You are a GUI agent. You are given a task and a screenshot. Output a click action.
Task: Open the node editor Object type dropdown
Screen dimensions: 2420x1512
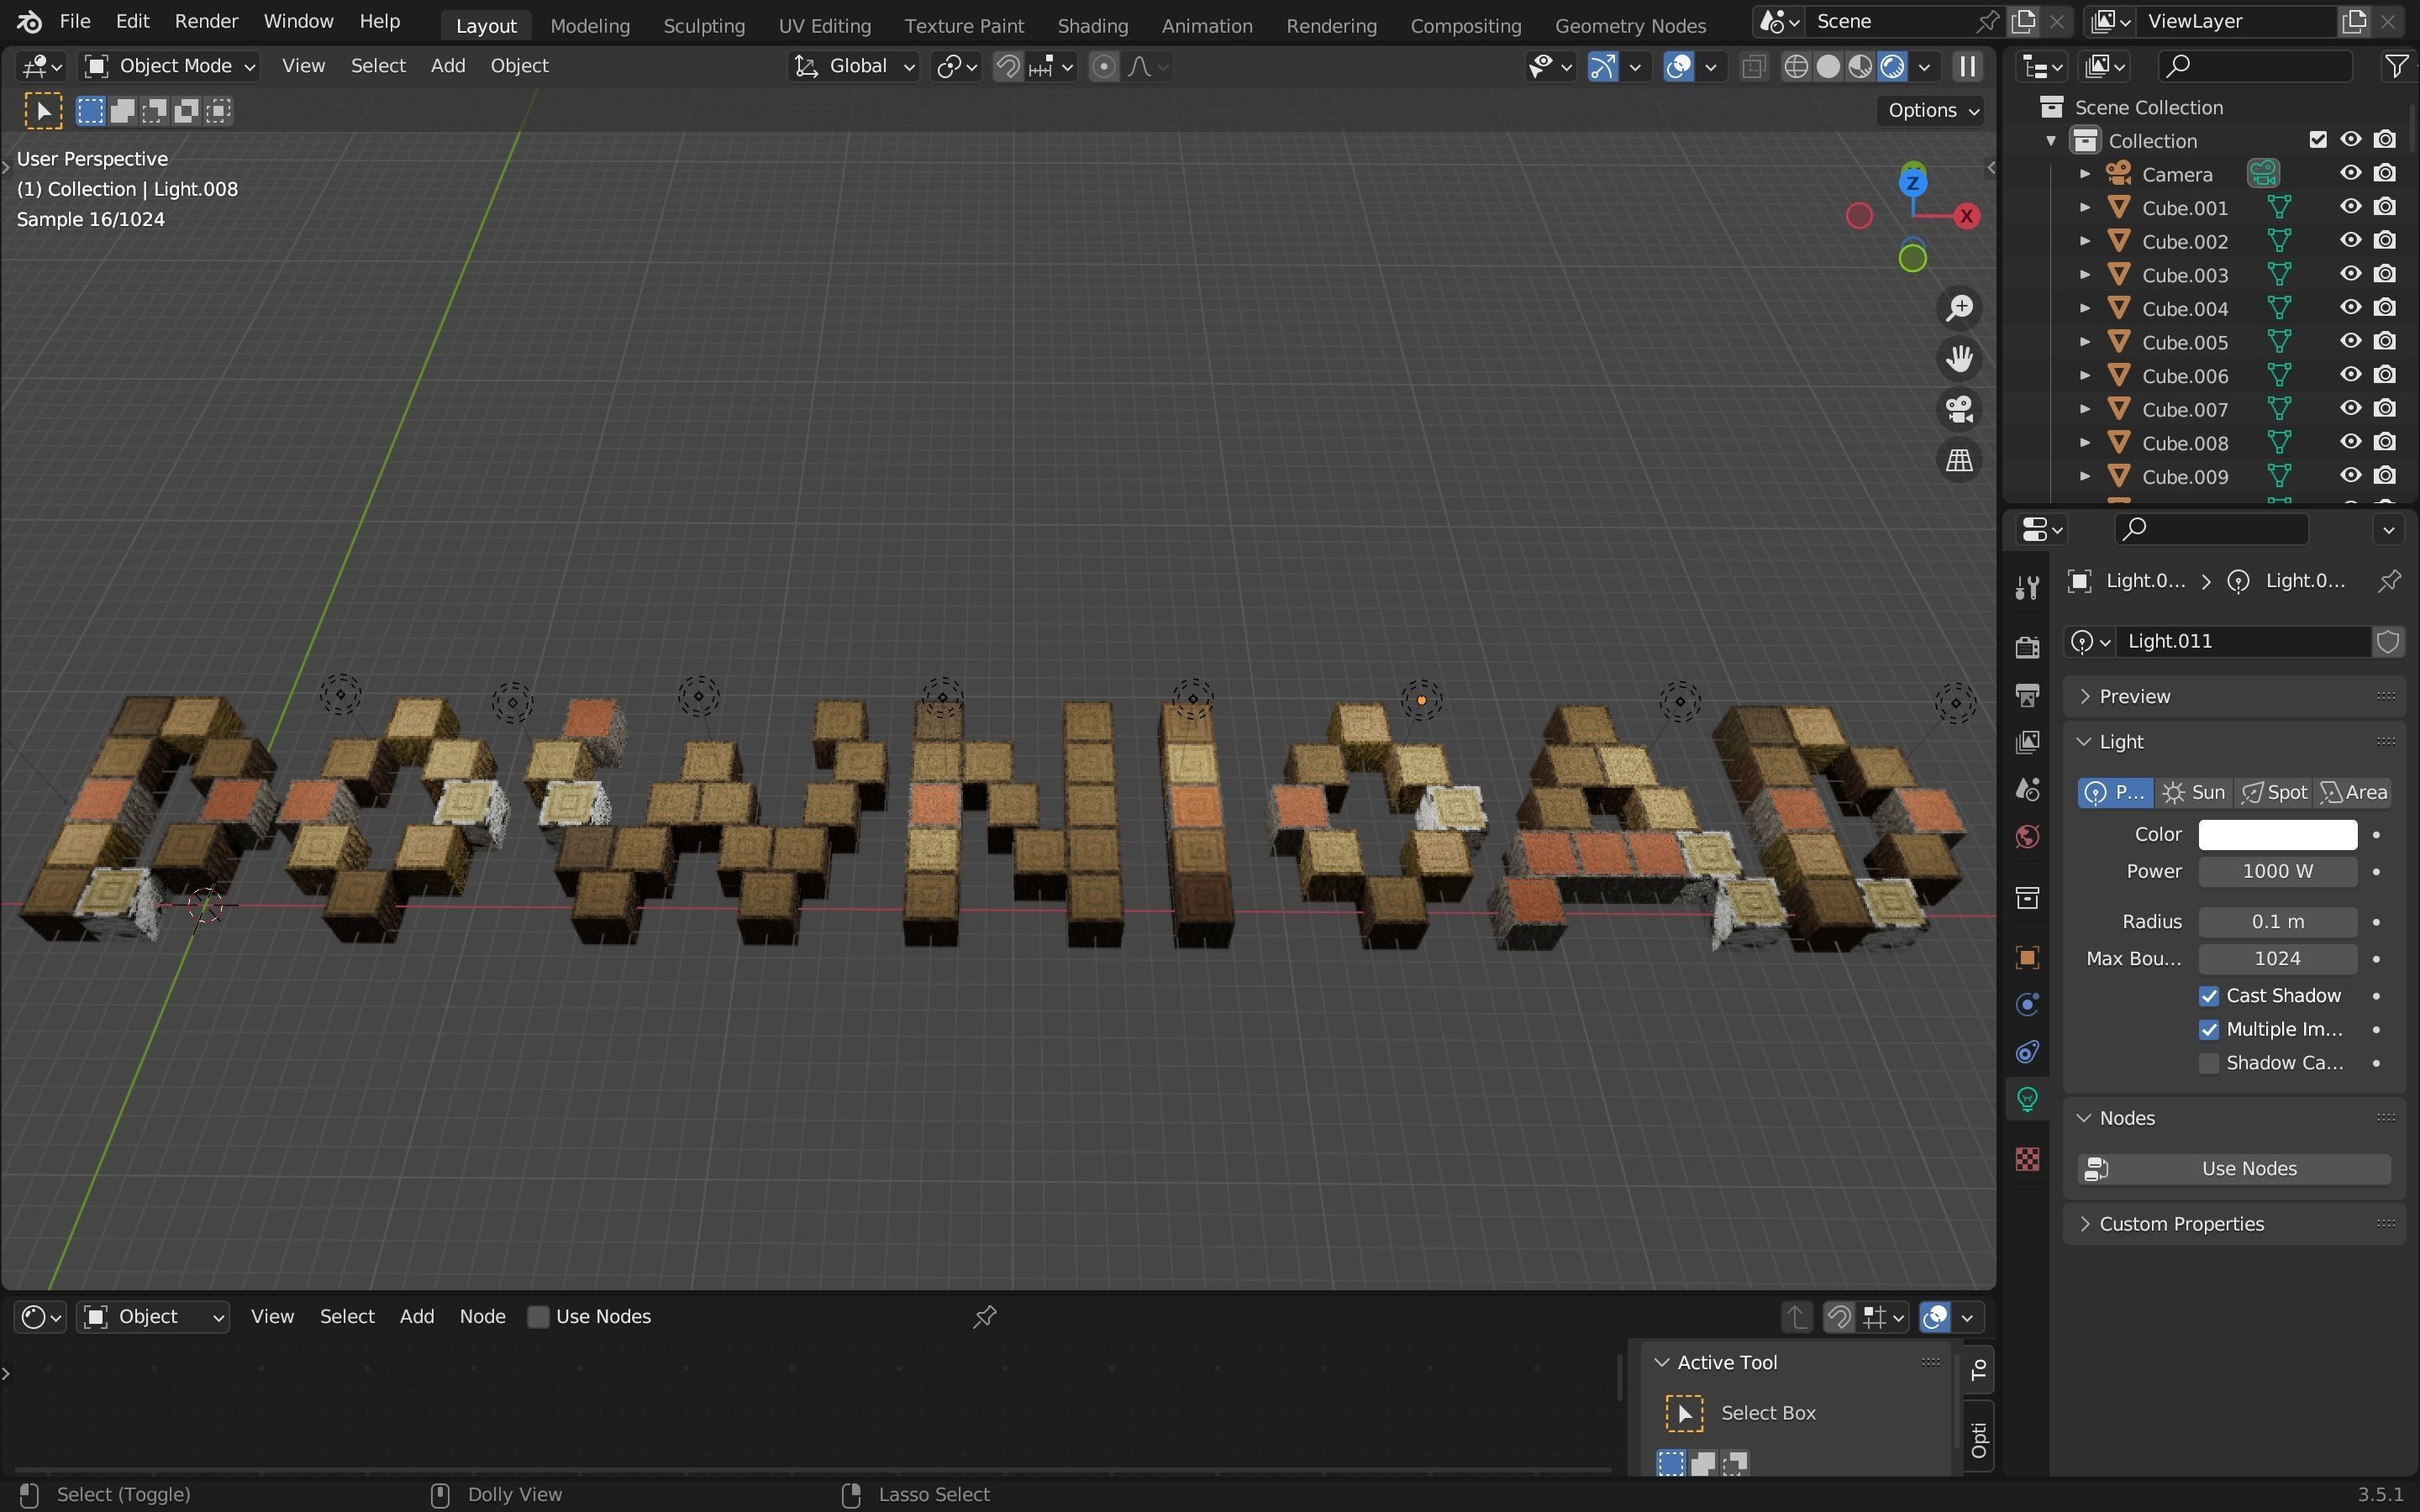(x=153, y=1317)
